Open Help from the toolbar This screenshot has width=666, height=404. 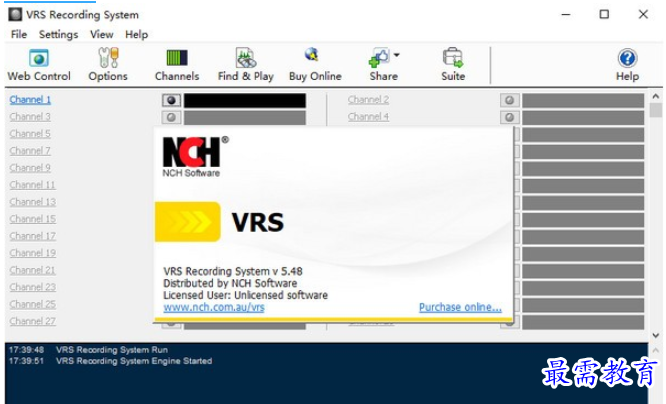[x=627, y=65]
